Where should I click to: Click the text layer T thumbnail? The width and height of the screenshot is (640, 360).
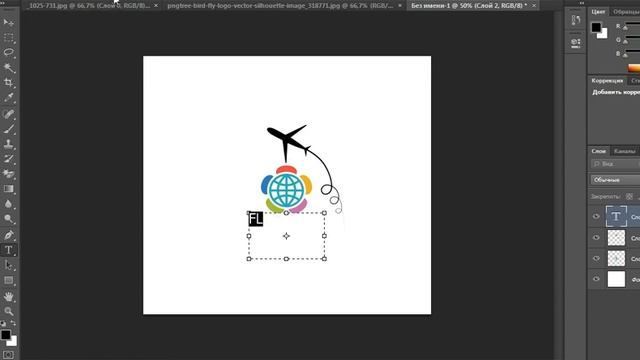click(x=616, y=216)
